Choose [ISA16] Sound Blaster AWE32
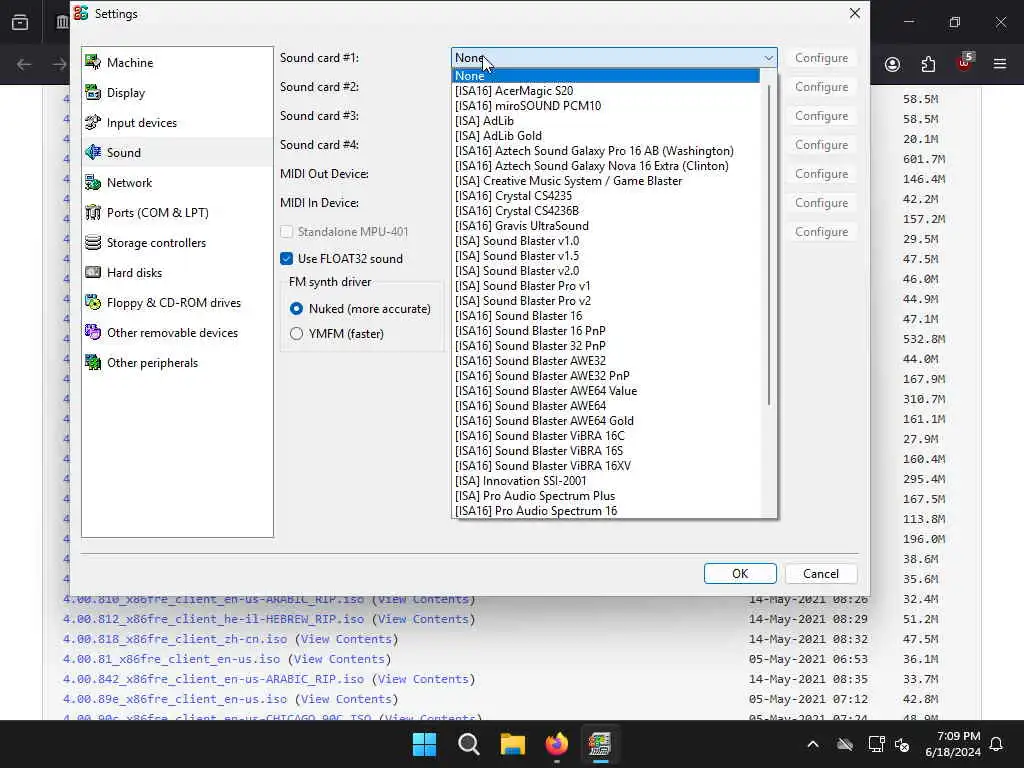 606,361
